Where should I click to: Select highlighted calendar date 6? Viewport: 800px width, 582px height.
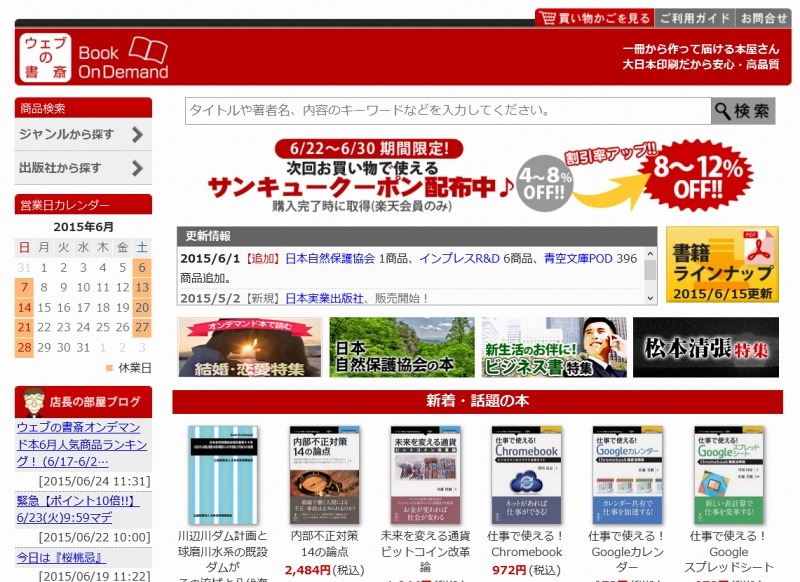coord(142,267)
